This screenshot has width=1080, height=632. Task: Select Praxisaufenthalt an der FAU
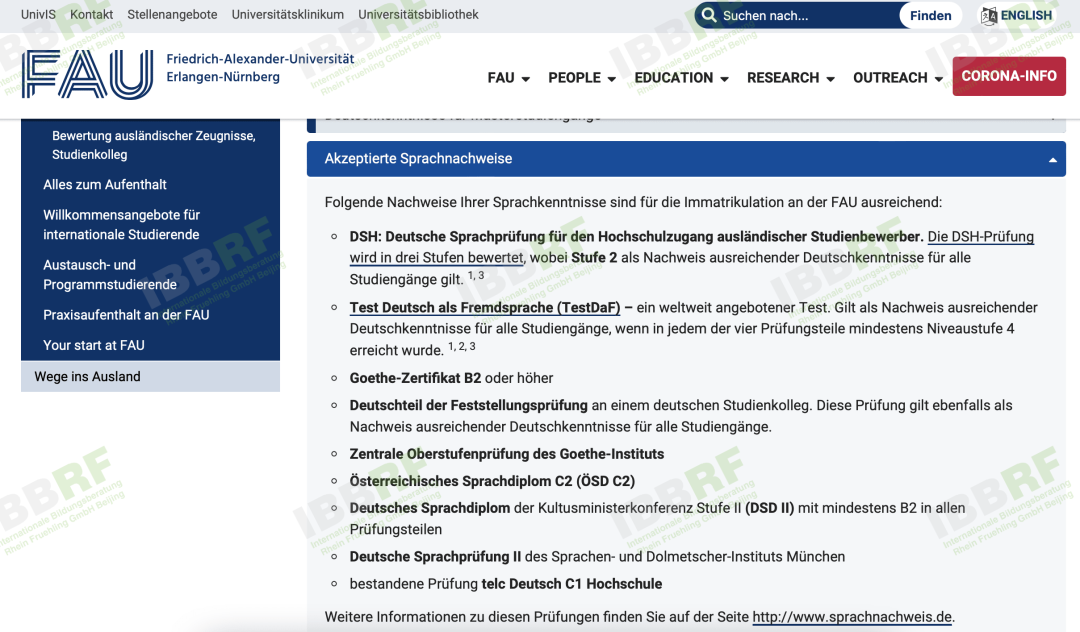tap(126, 315)
